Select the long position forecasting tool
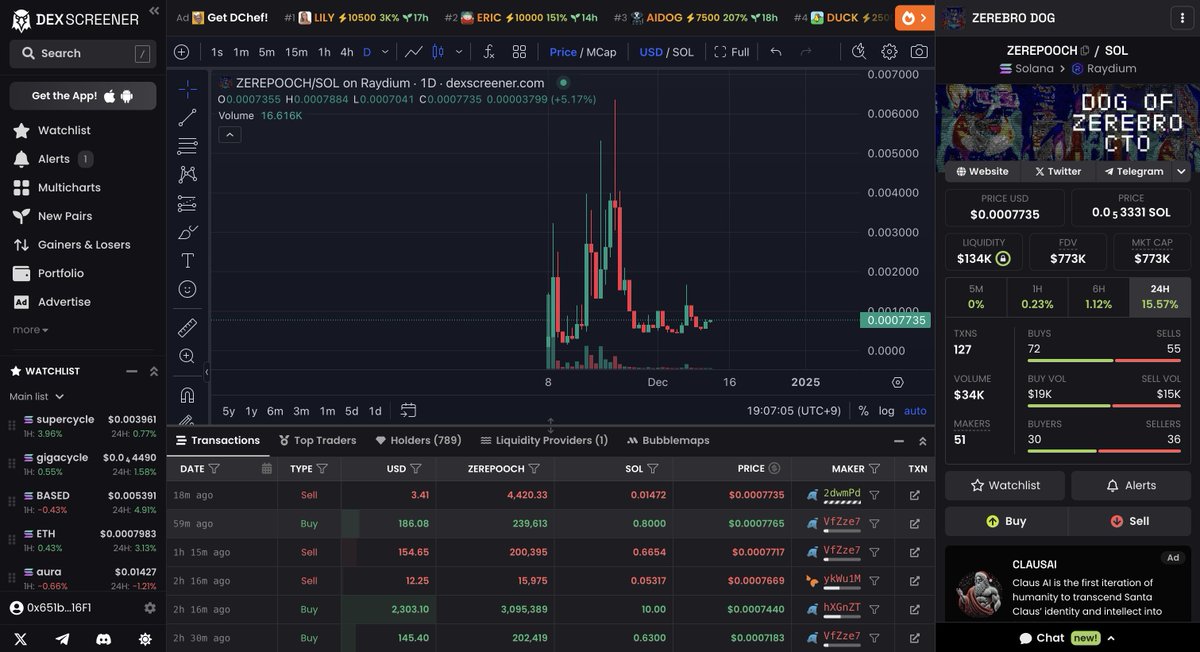Screen dimensions: 1200x652 (x=187, y=203)
